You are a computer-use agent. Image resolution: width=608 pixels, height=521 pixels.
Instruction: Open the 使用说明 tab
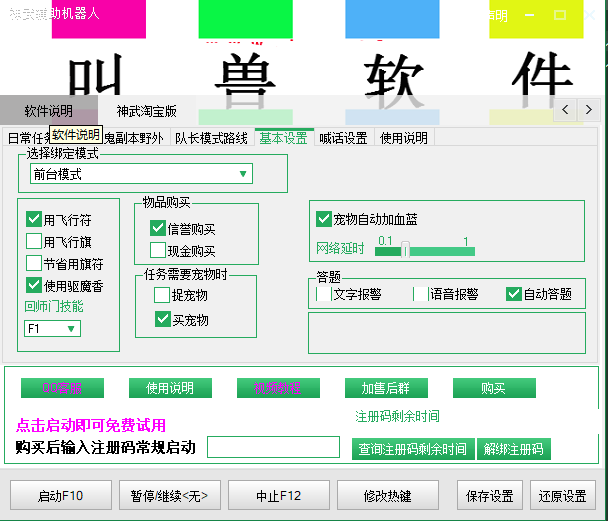pos(404,138)
